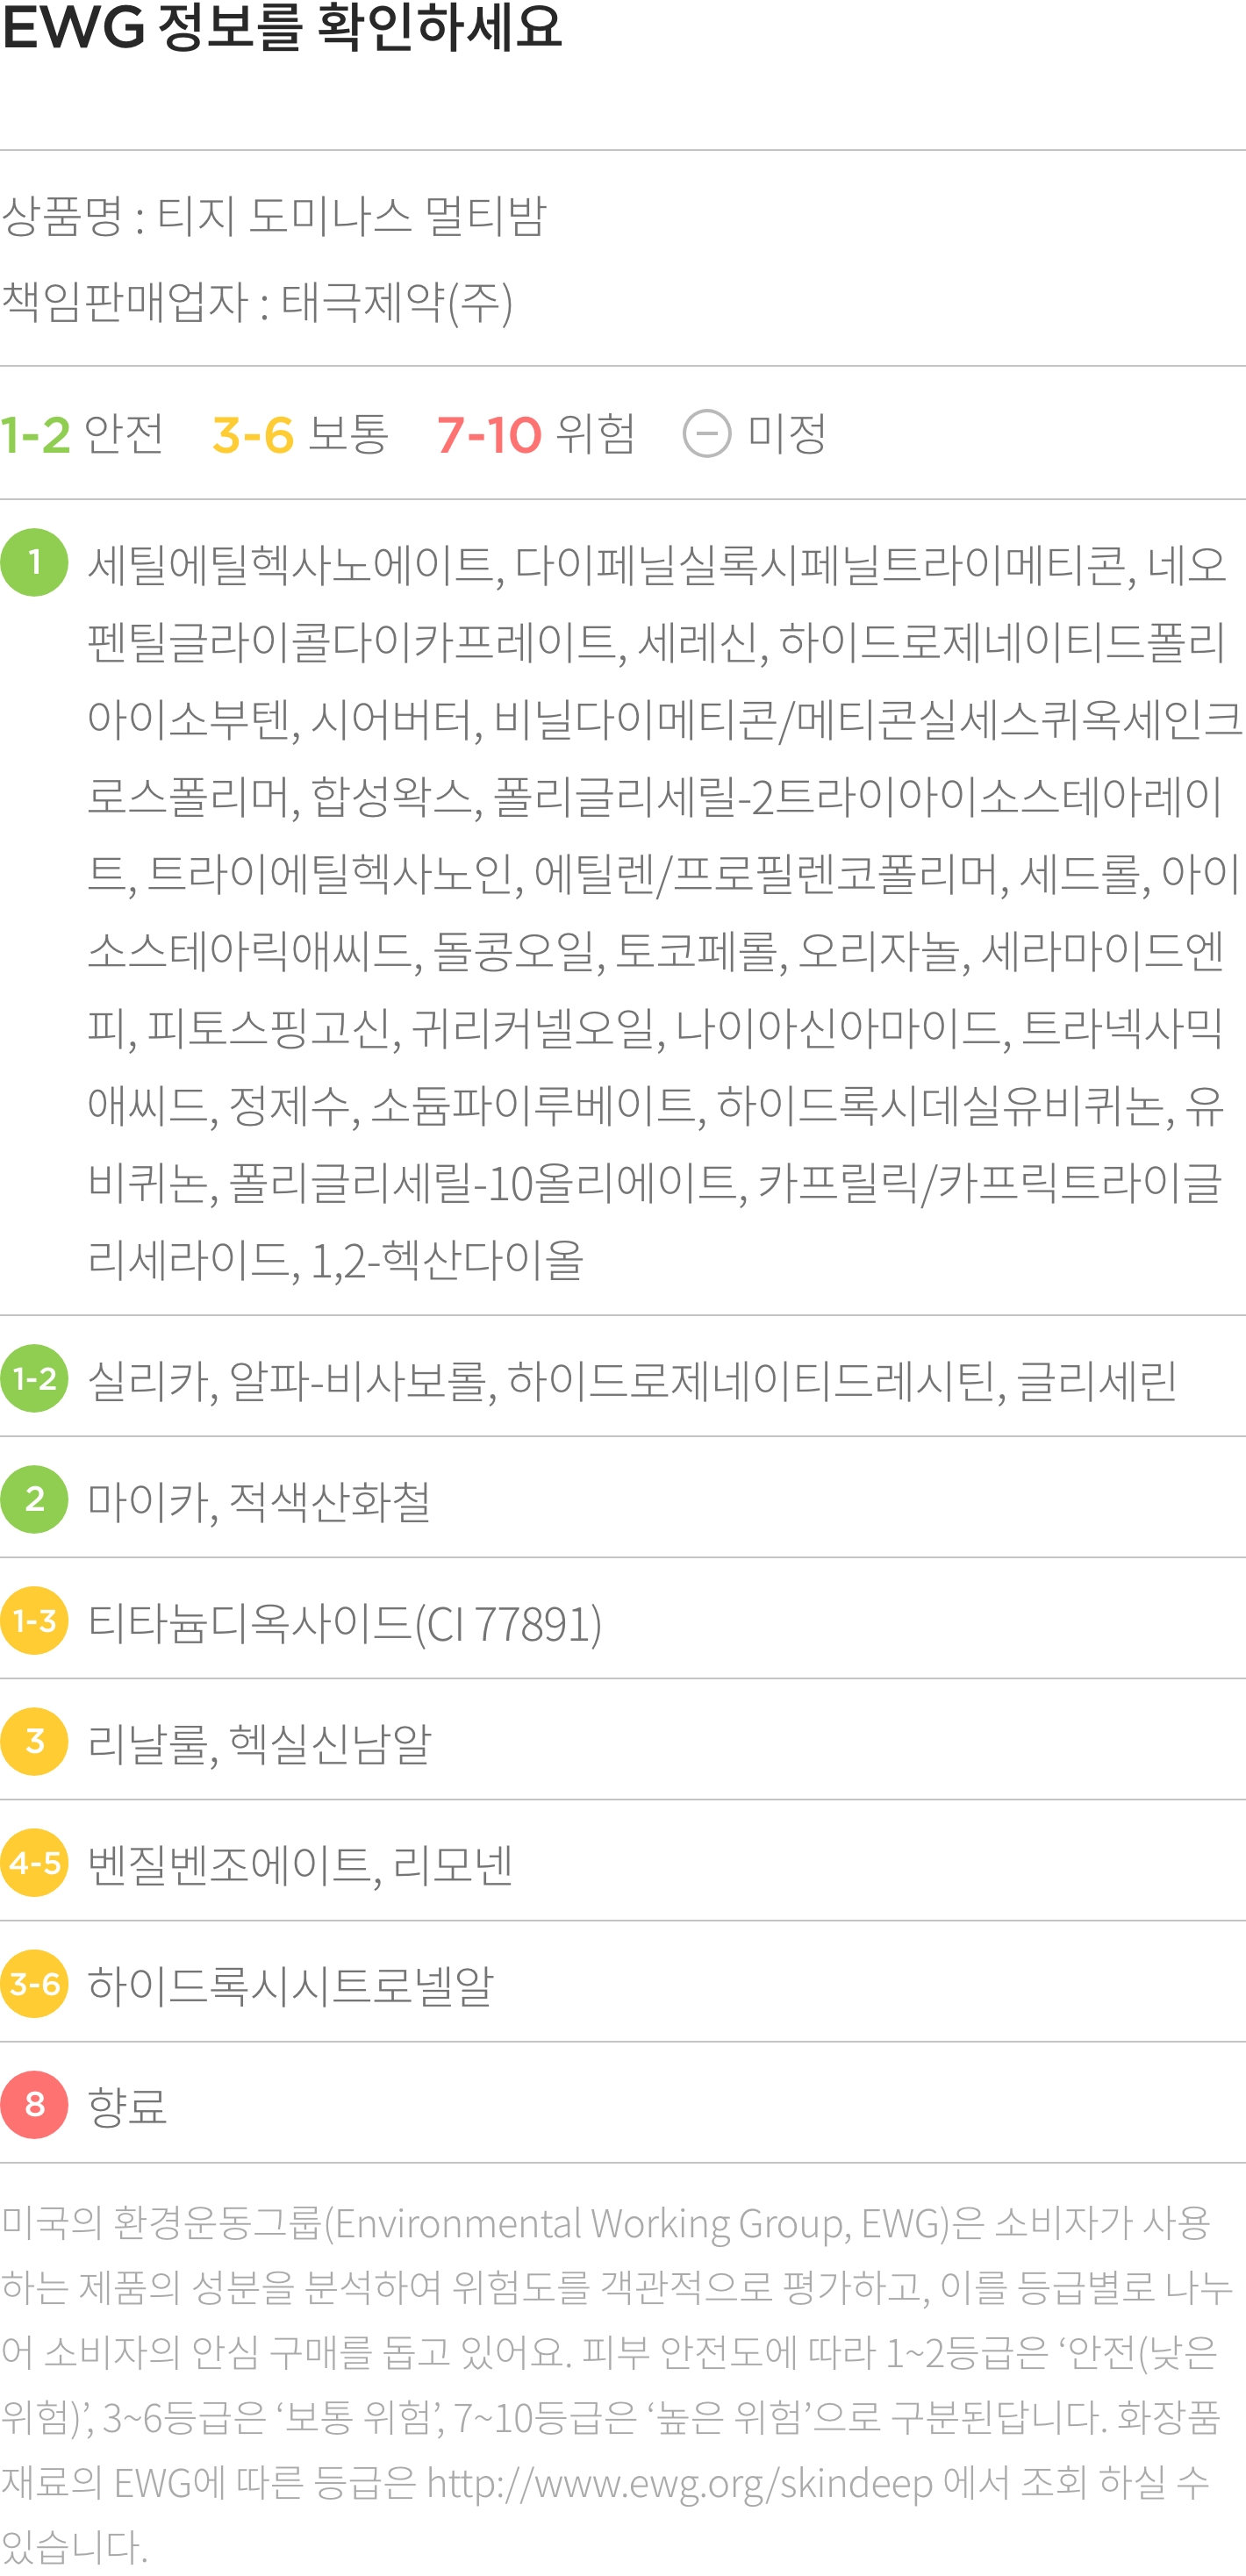Click the 티타늄디옥사이드(CI 77891) ingredient
Image resolution: width=1246 pixels, height=2576 pixels.
[345, 1623]
